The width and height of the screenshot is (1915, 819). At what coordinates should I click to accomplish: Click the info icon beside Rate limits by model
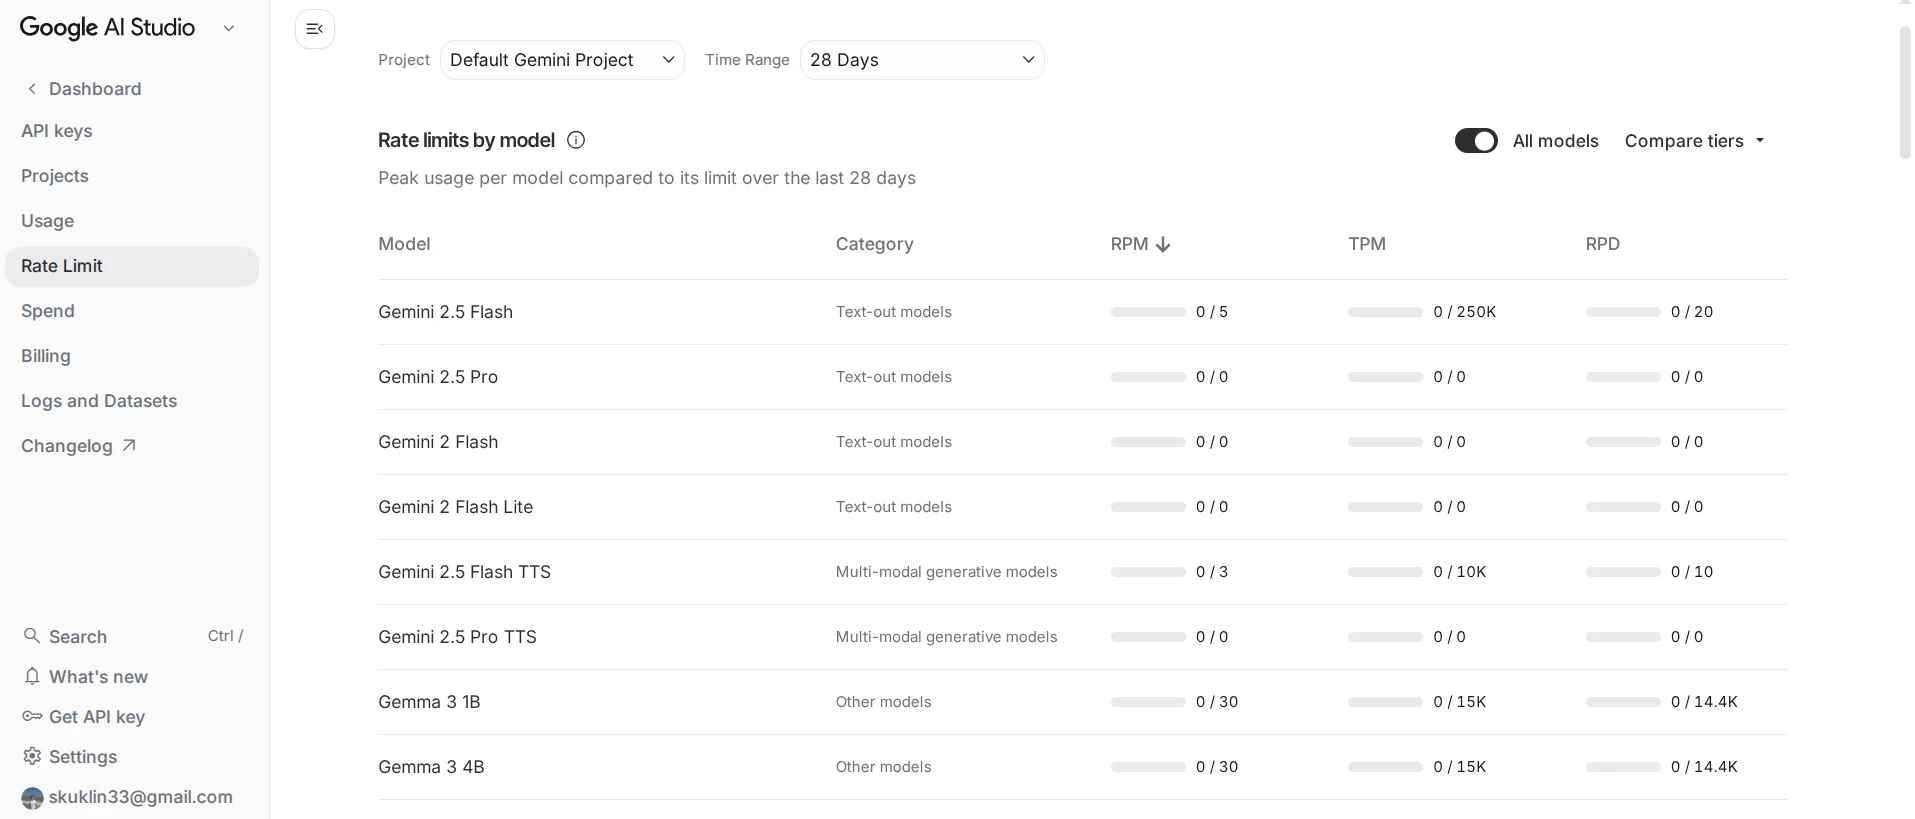click(576, 140)
